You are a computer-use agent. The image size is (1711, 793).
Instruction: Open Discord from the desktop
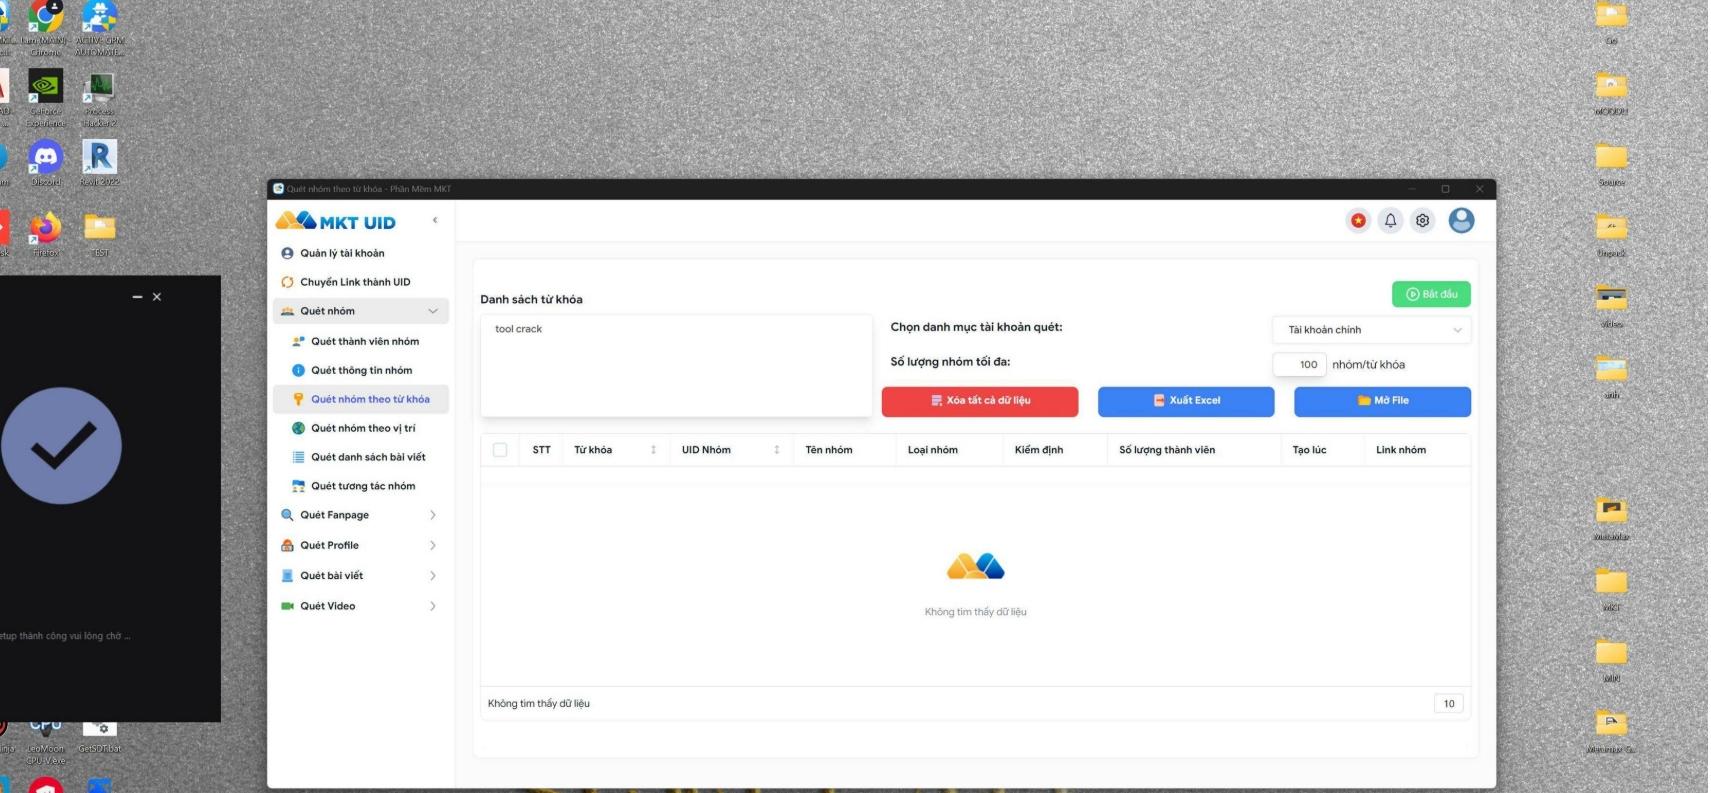(45, 160)
